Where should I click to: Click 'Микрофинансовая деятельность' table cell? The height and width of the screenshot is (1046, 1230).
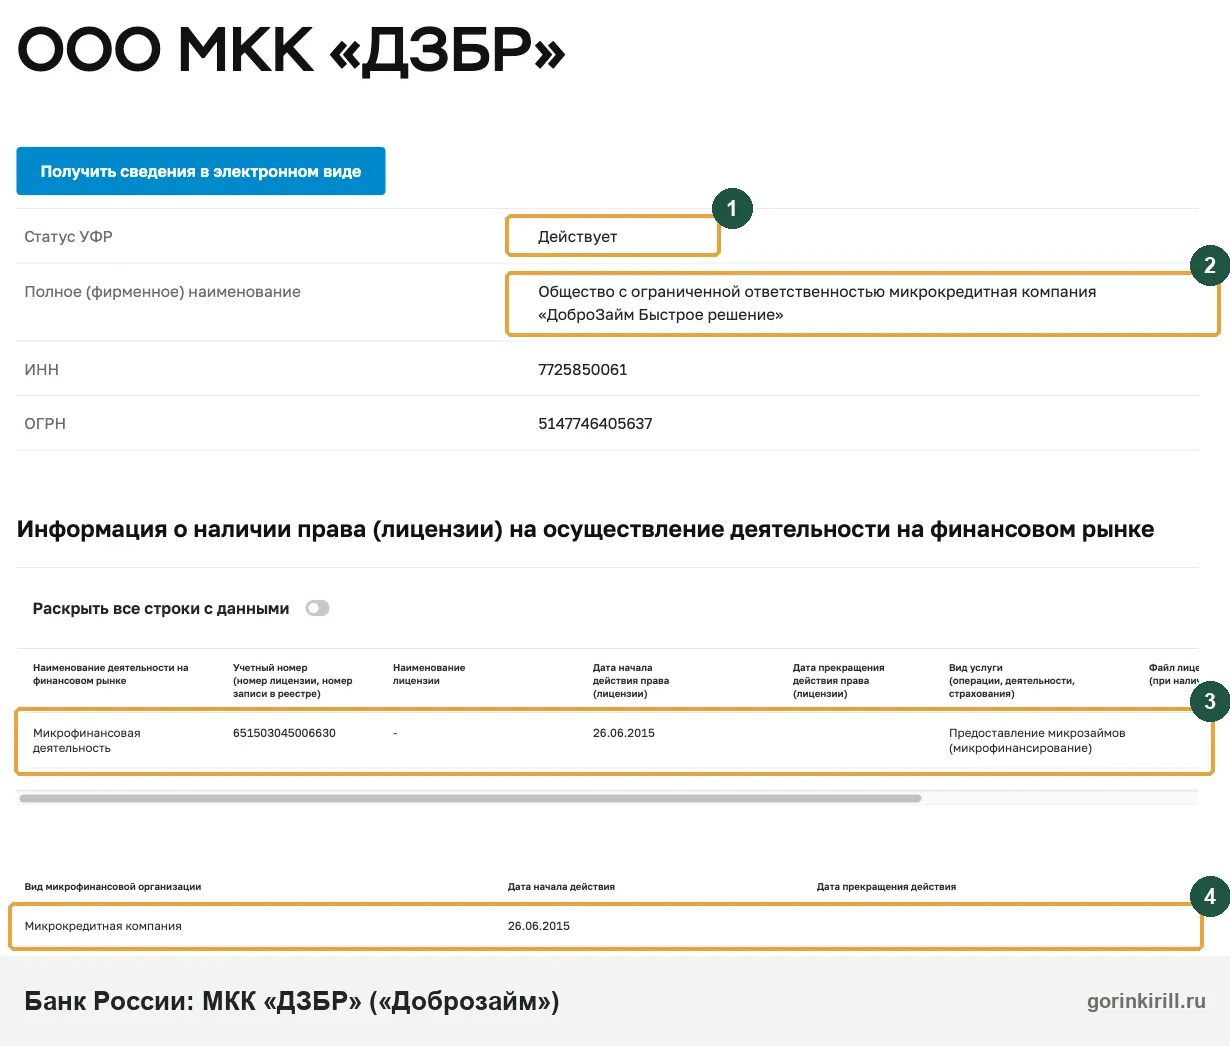point(87,740)
